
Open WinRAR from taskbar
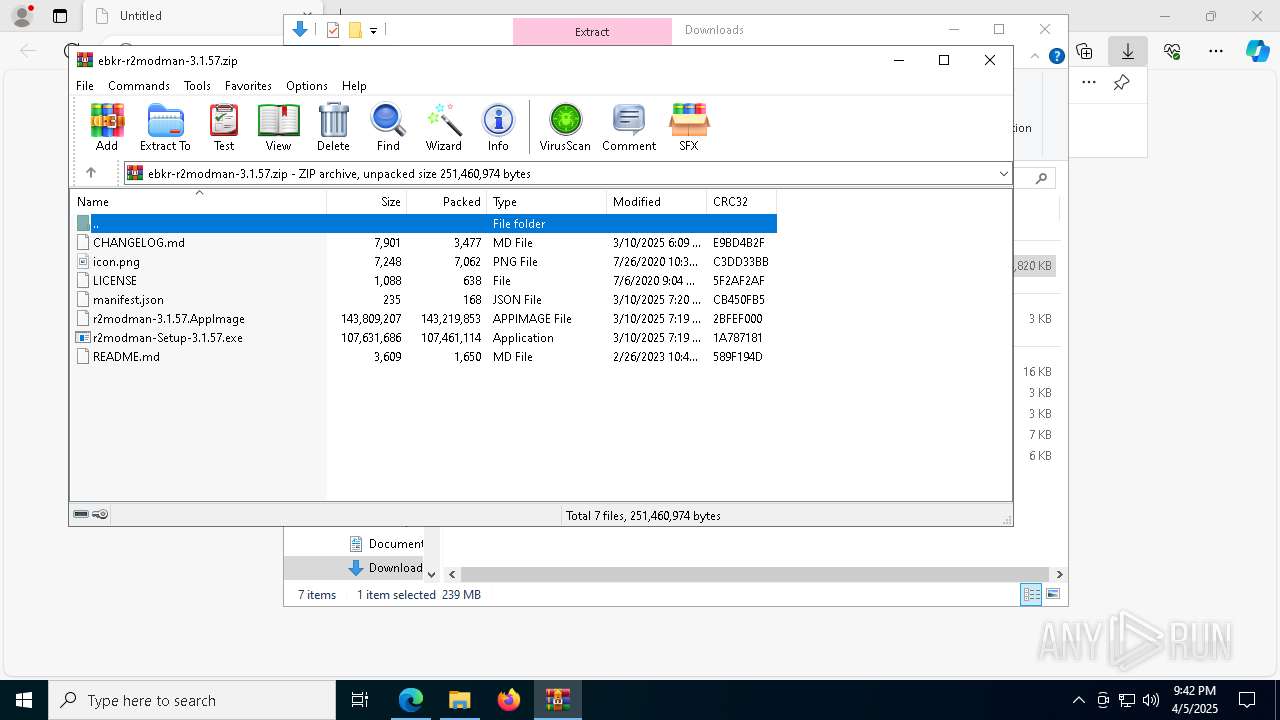(x=558, y=700)
